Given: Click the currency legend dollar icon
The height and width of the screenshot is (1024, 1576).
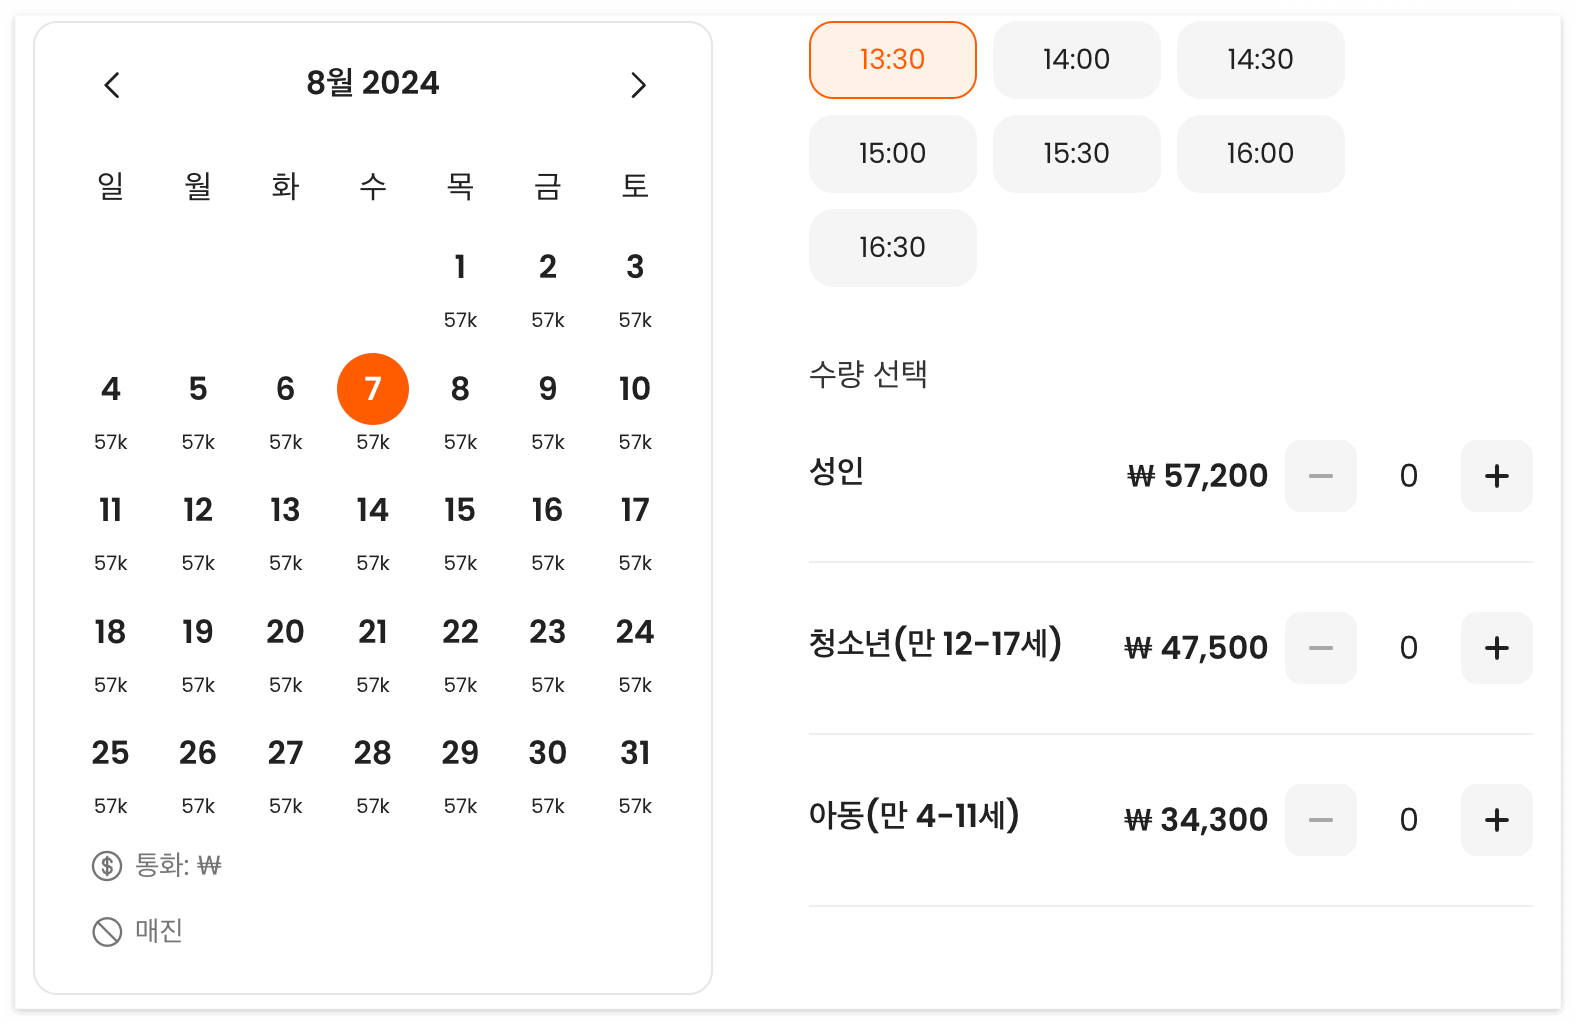Looking at the screenshot, I should (x=105, y=865).
